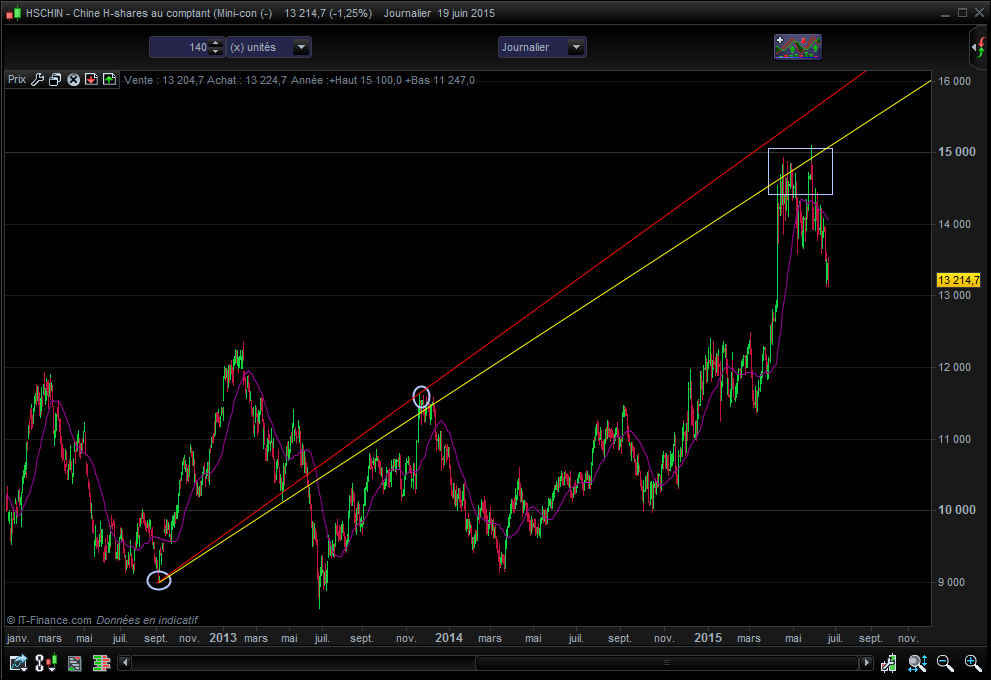991x680 pixels.
Task: Click the Prix panel label
Action: click(x=17, y=80)
